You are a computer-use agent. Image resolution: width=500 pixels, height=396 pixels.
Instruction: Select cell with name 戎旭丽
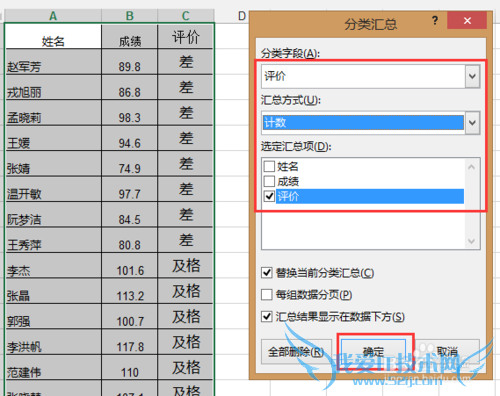click(53, 87)
